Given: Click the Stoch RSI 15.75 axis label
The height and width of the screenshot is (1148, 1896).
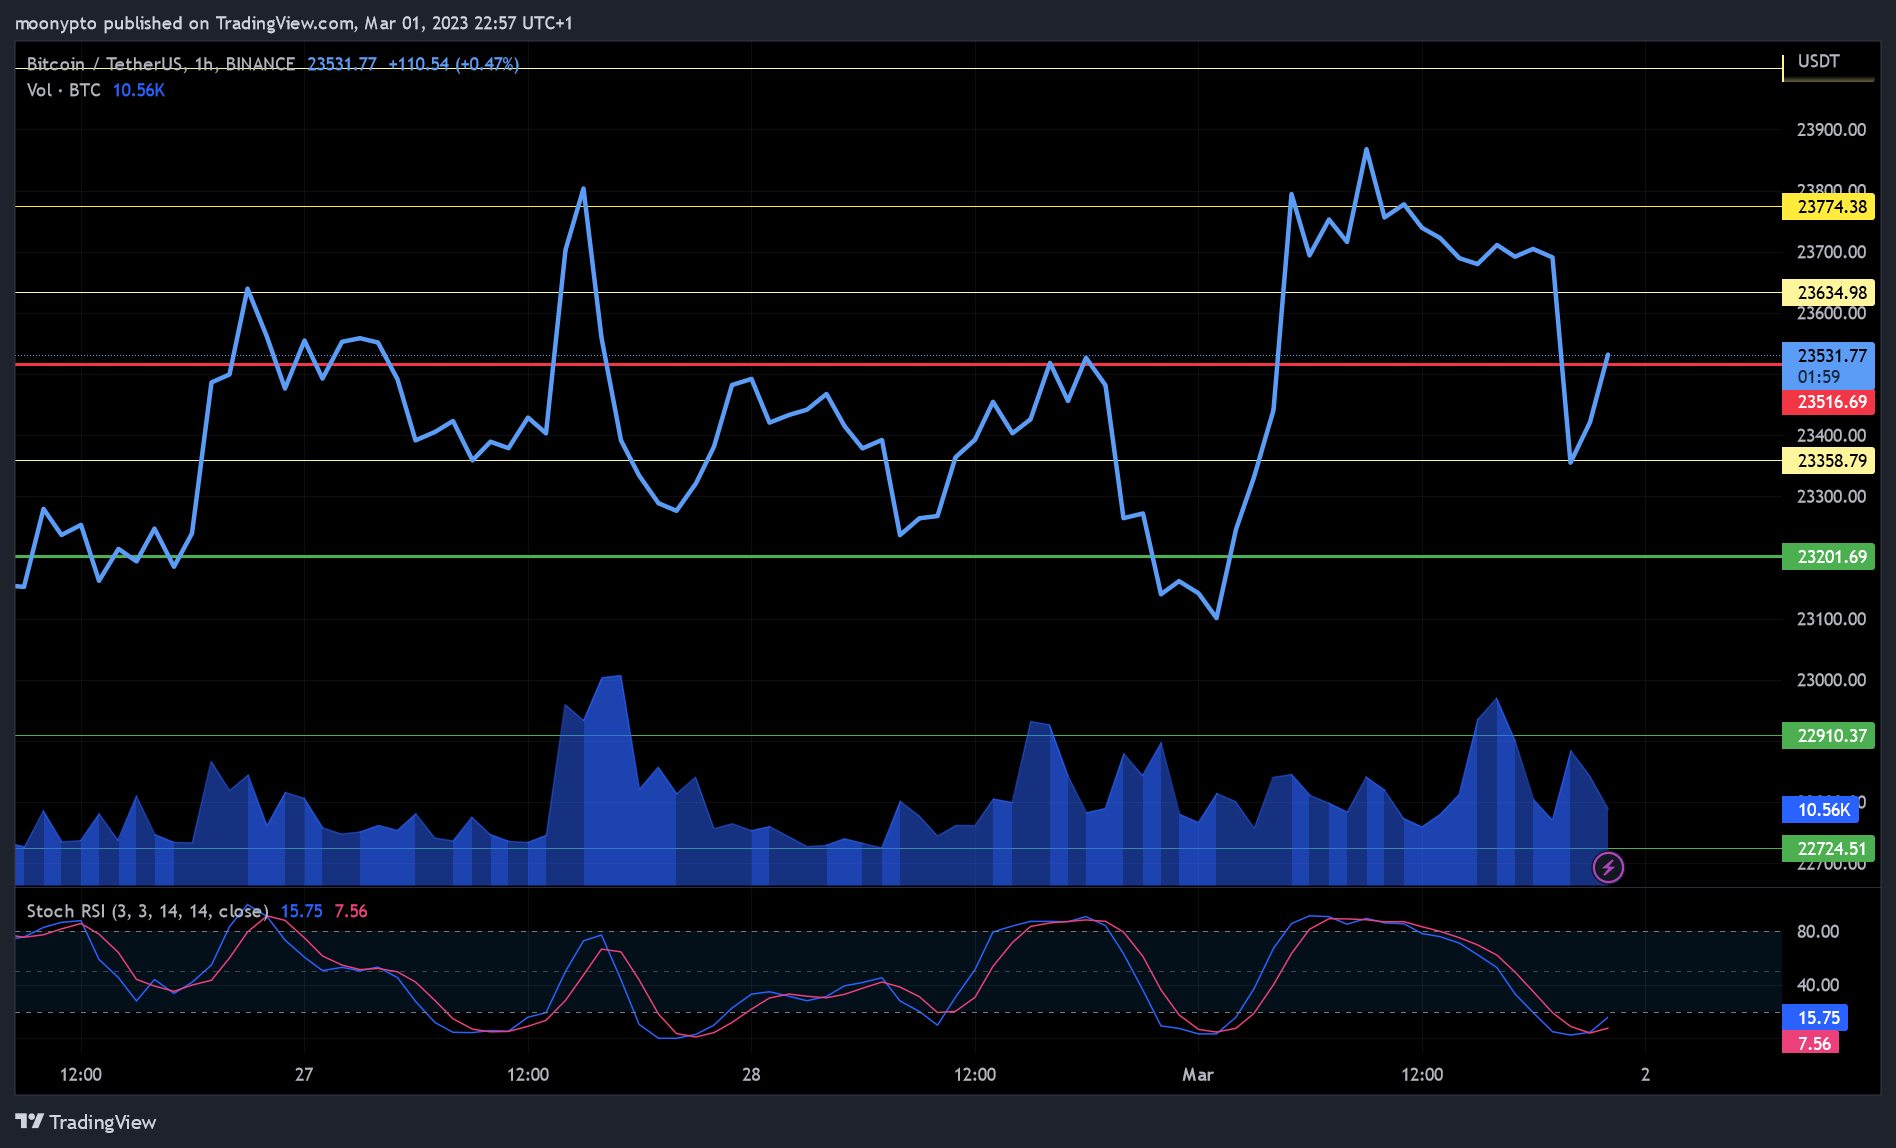Looking at the screenshot, I should [1815, 1018].
